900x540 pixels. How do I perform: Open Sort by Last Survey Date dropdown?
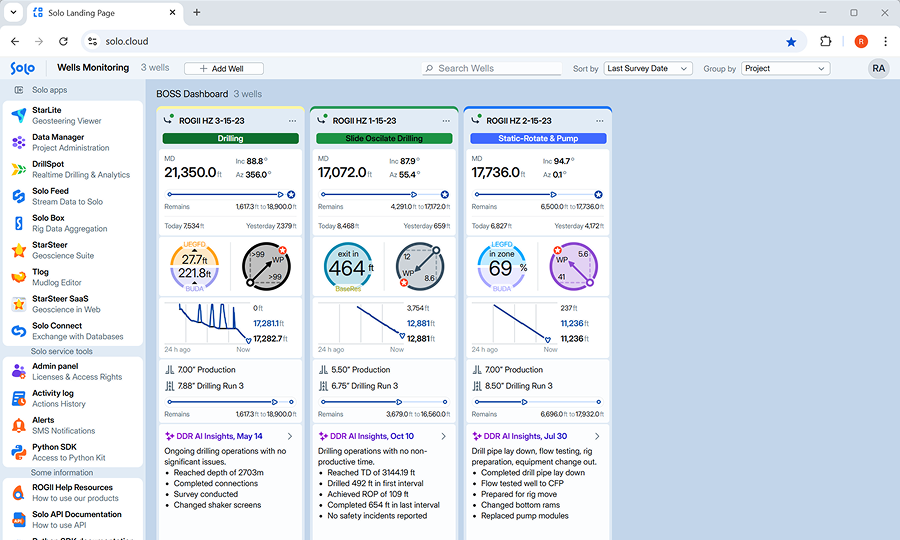click(x=648, y=68)
